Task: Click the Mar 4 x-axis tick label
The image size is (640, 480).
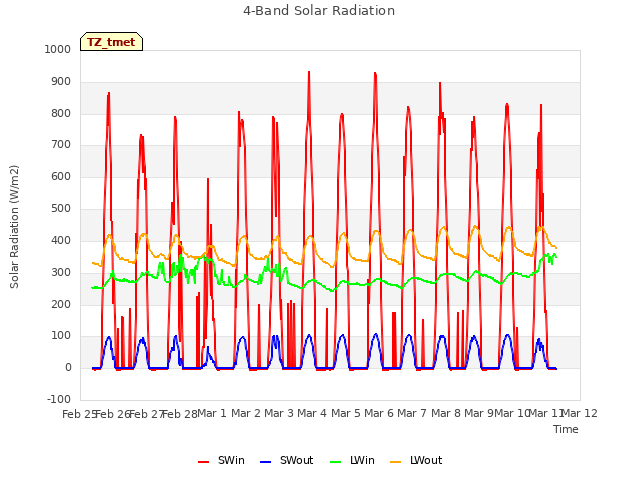Action: point(312,414)
